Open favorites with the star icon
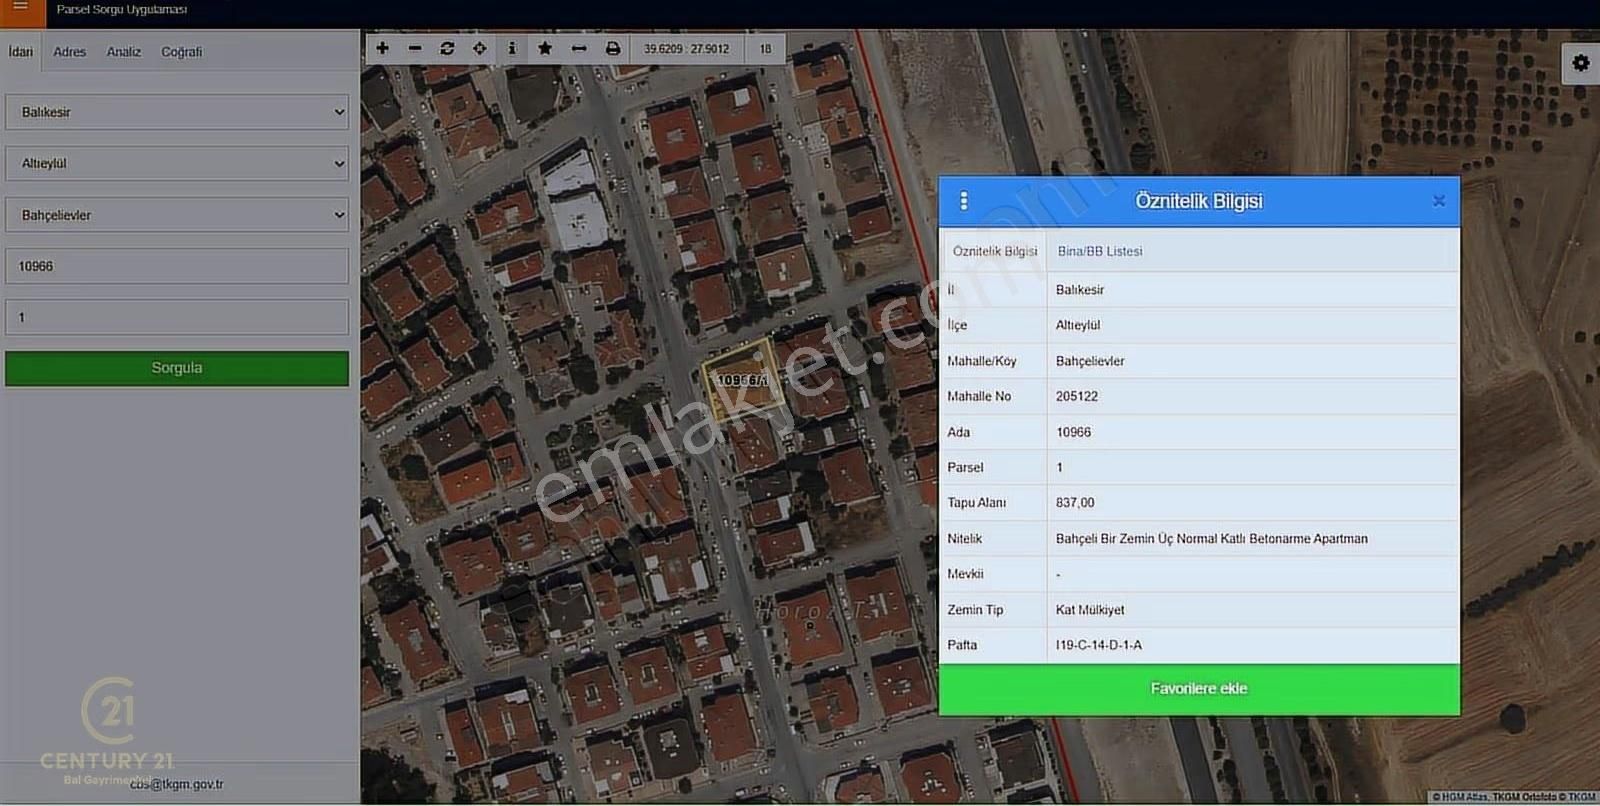Viewport: 1600px width, 806px height. click(x=545, y=48)
